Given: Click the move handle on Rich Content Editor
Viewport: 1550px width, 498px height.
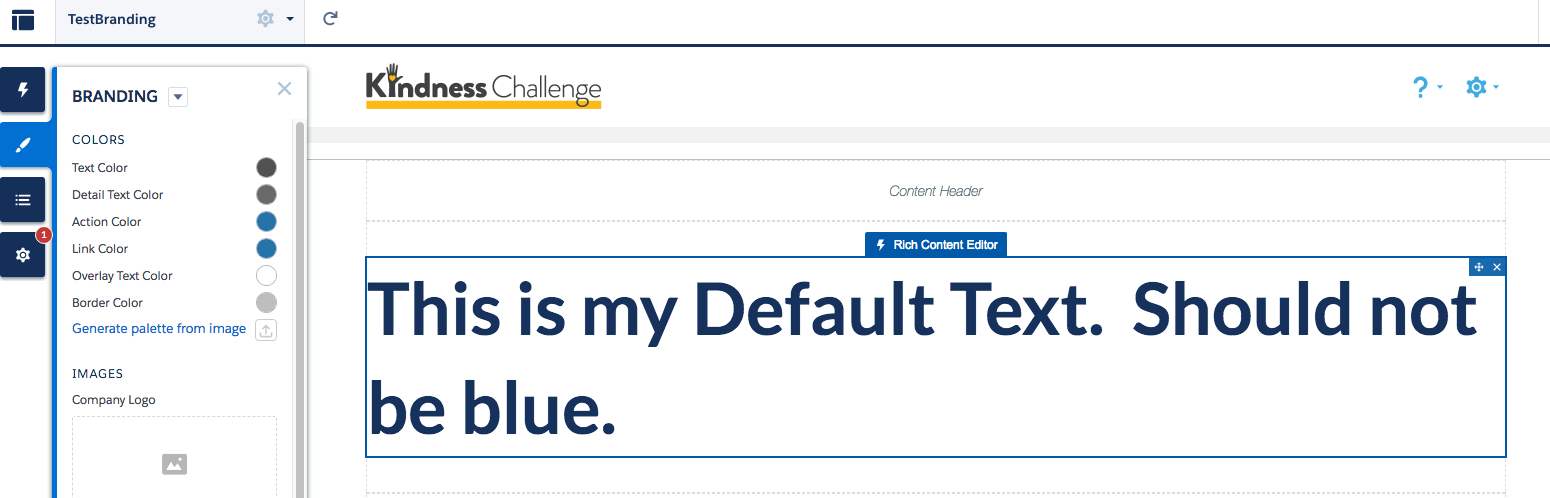Looking at the screenshot, I should (x=1479, y=267).
